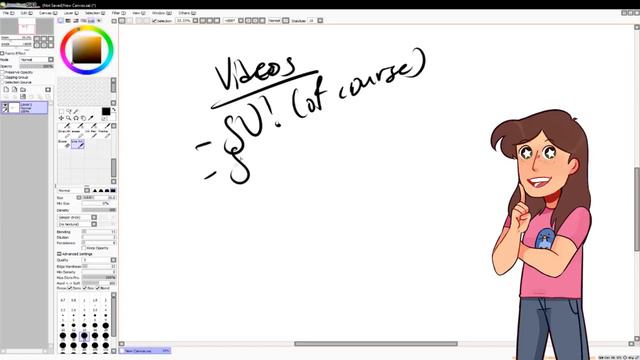Toggle the Selection checkbox in toolbar

click(154, 21)
